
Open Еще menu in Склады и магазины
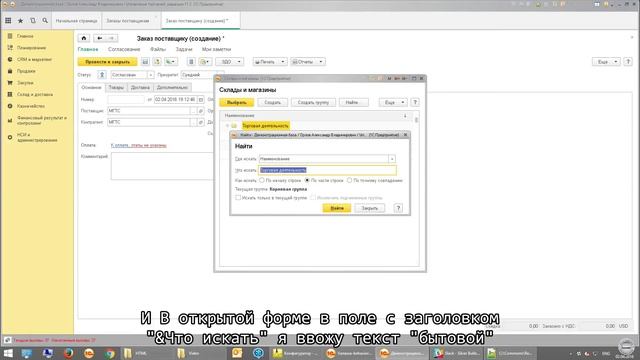(393, 102)
